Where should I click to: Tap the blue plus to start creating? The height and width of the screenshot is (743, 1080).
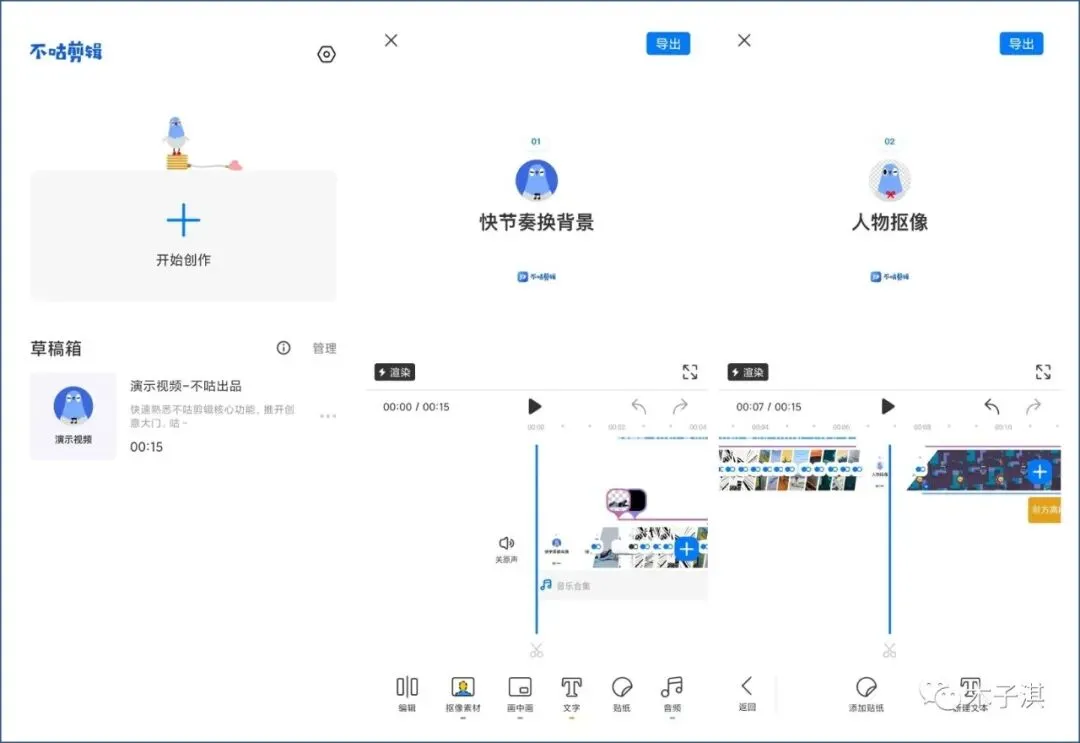point(183,220)
